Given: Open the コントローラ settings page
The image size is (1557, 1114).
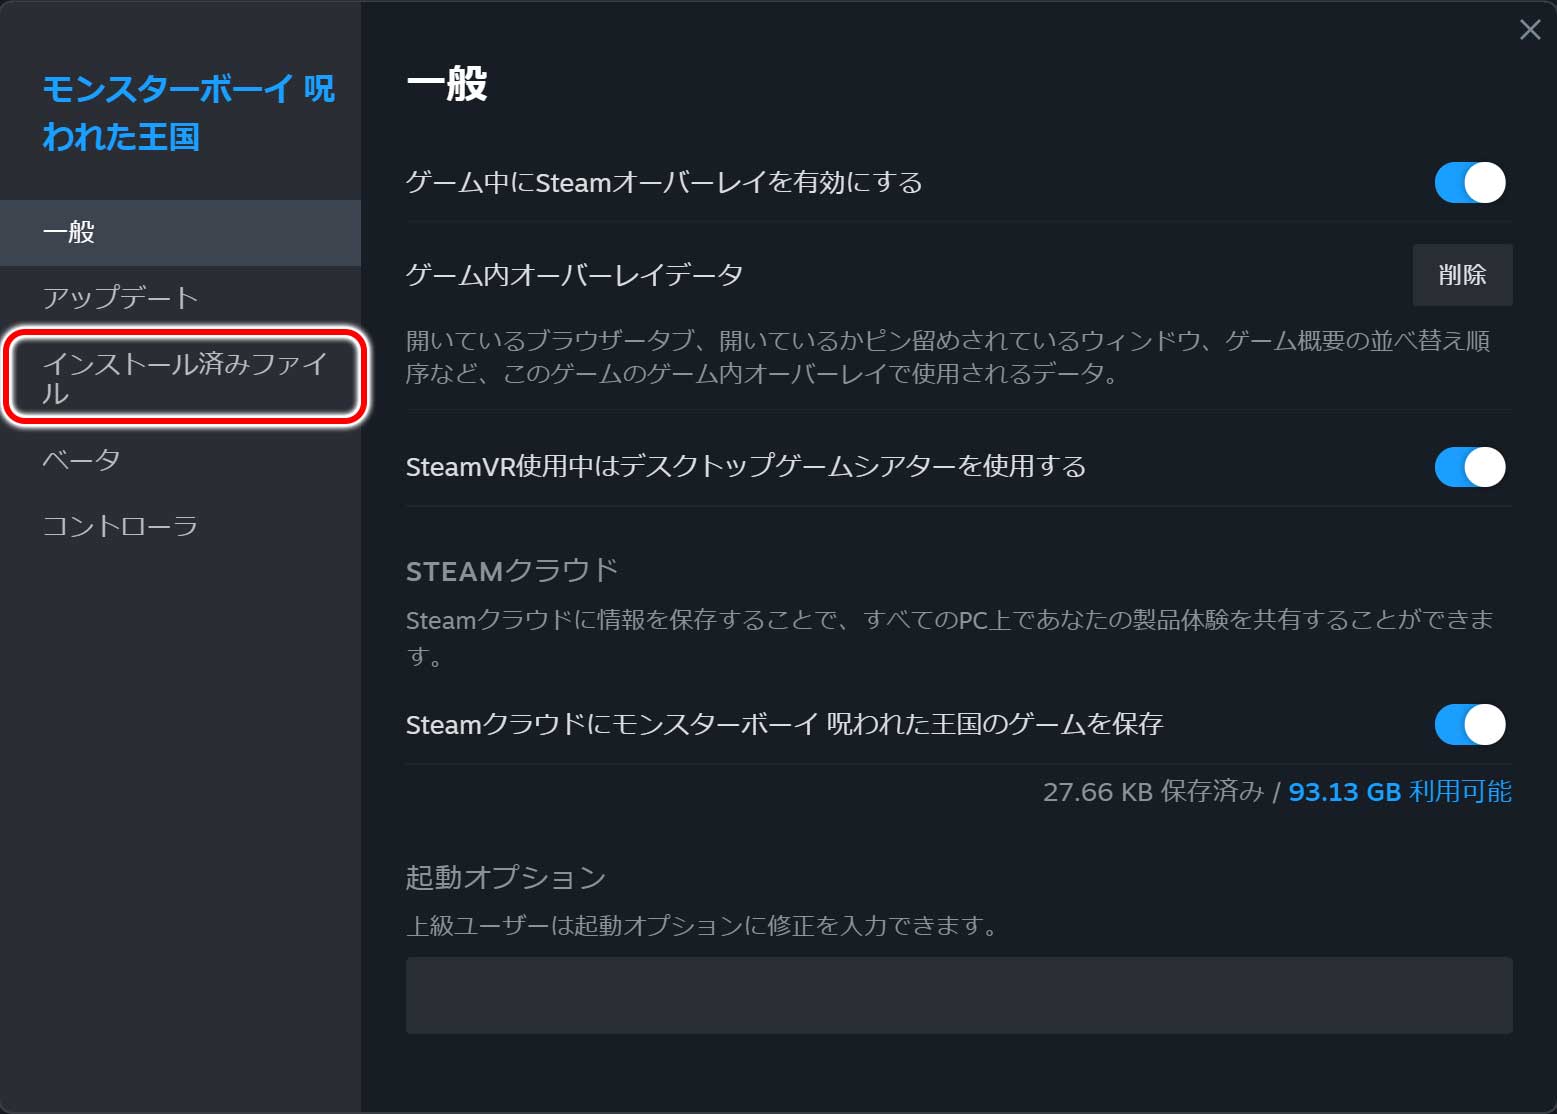Looking at the screenshot, I should pyautogui.click(x=121, y=524).
